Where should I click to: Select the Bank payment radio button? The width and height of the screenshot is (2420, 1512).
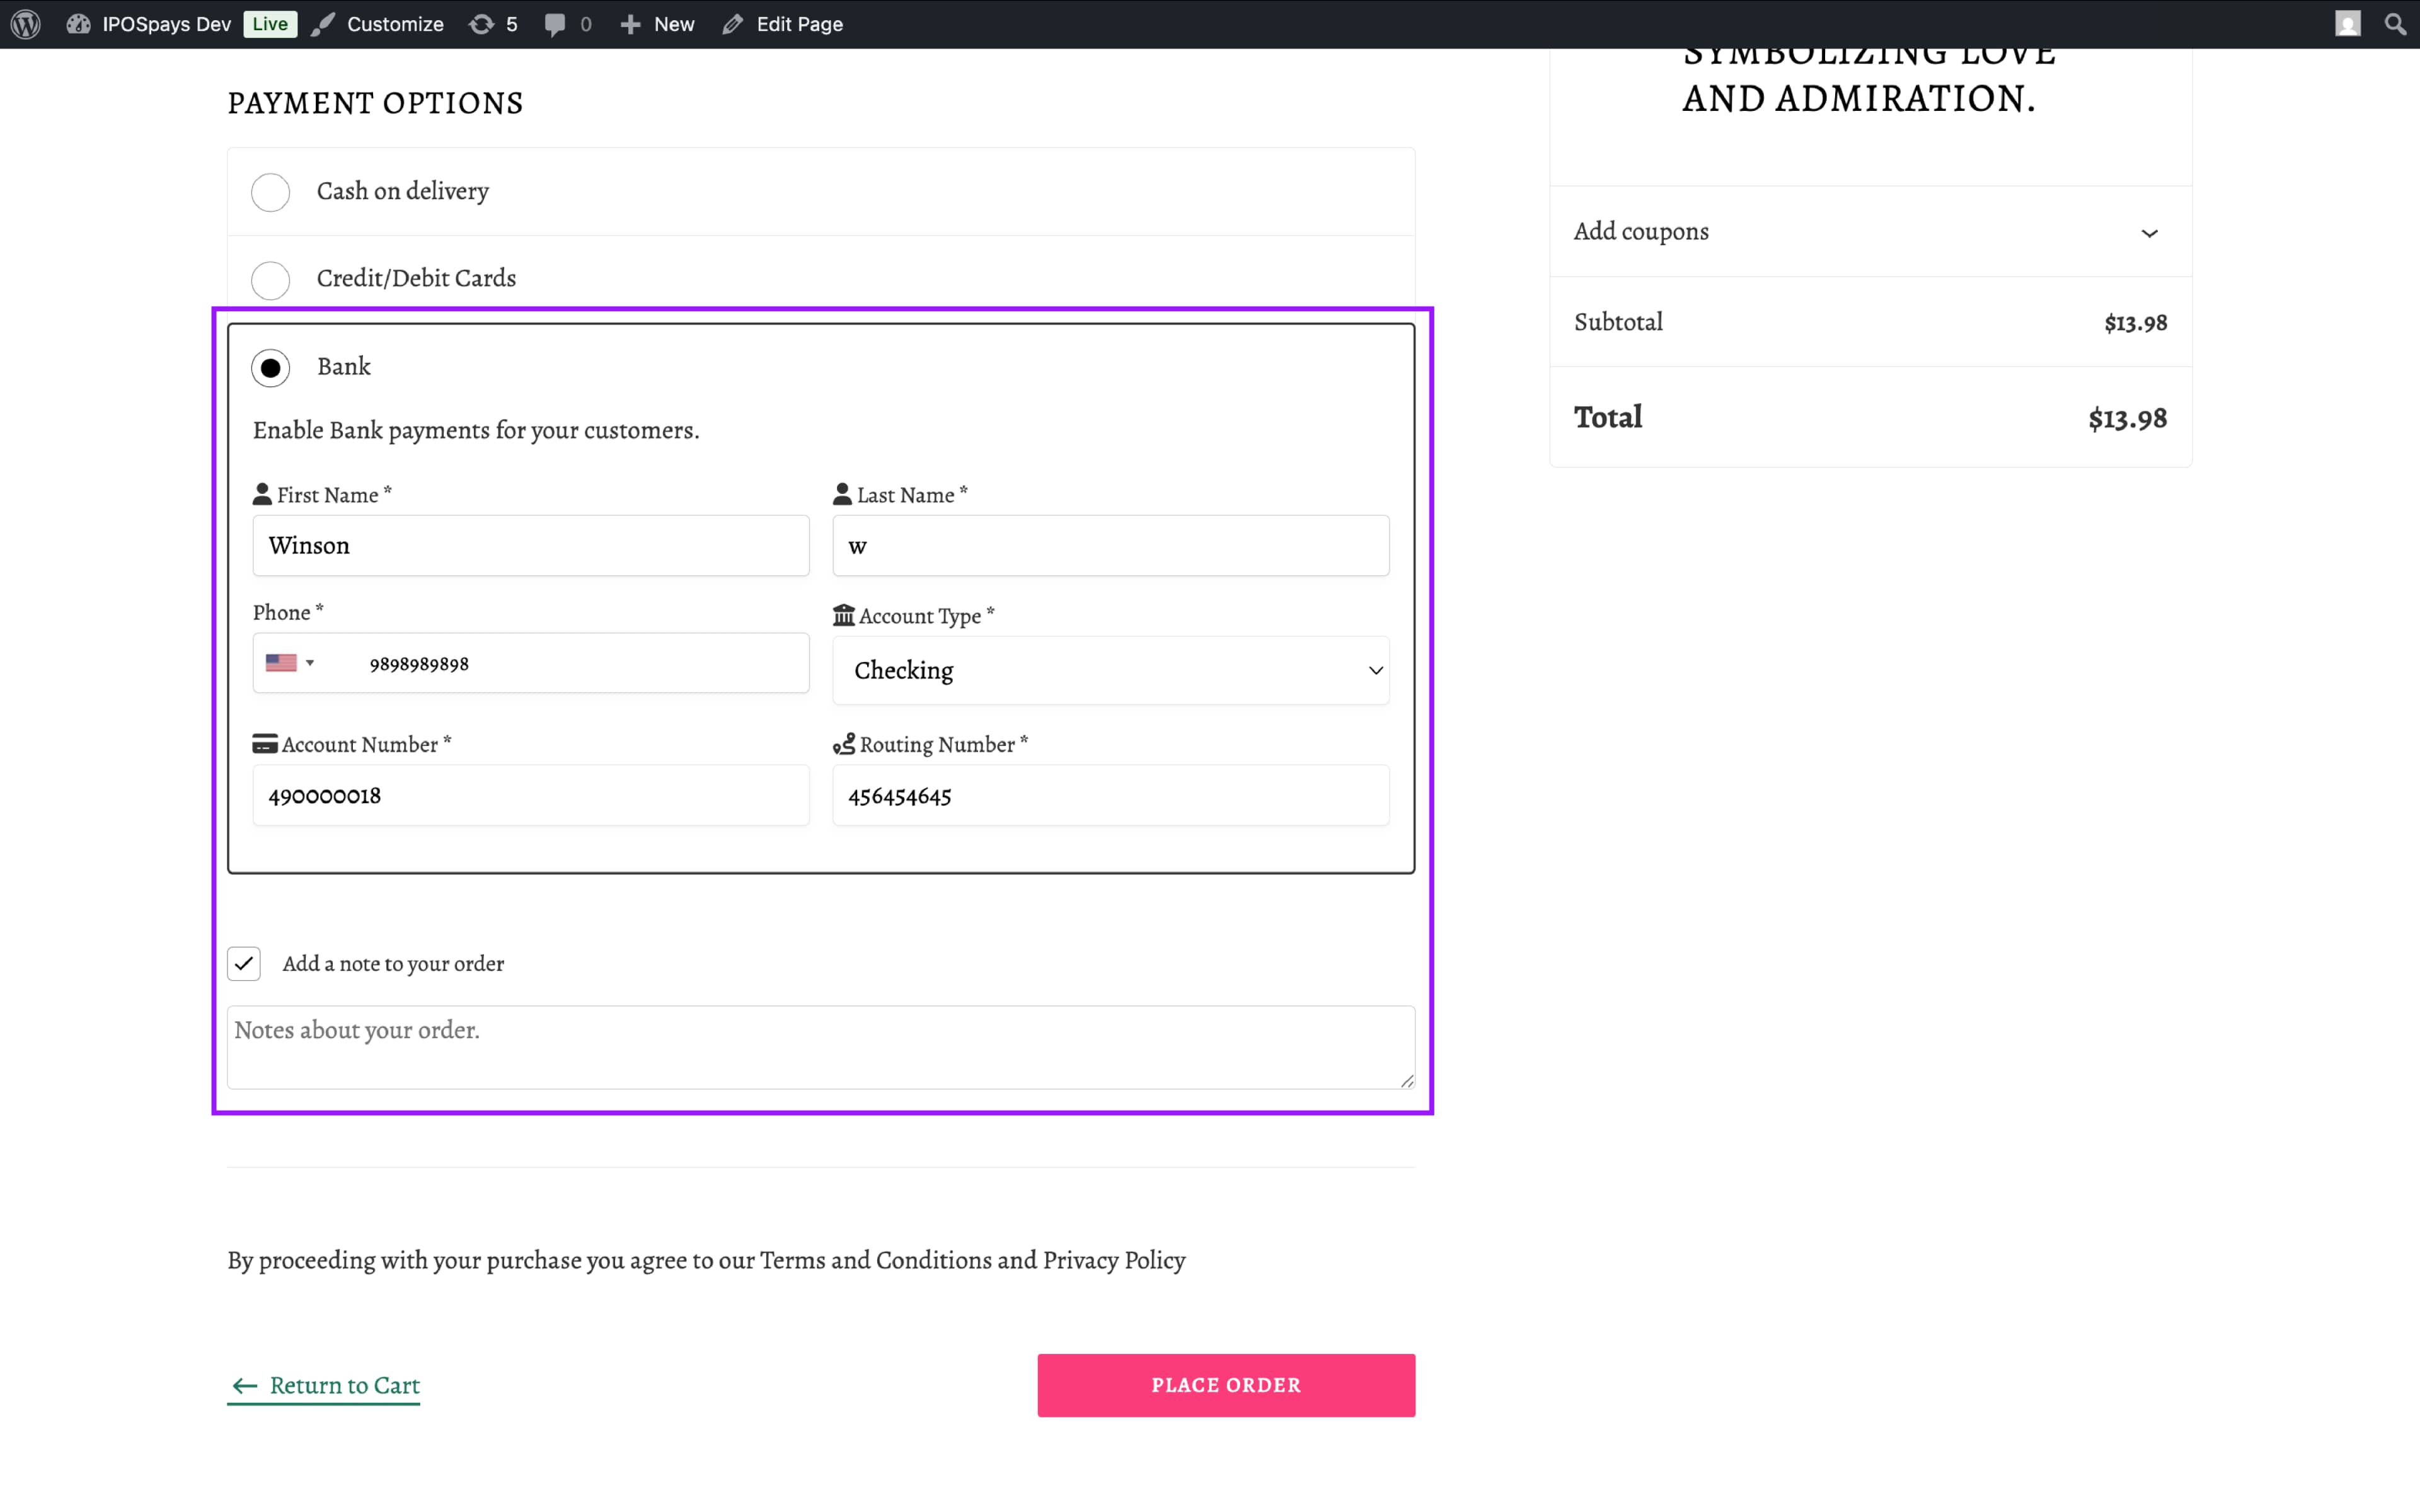[x=270, y=367]
